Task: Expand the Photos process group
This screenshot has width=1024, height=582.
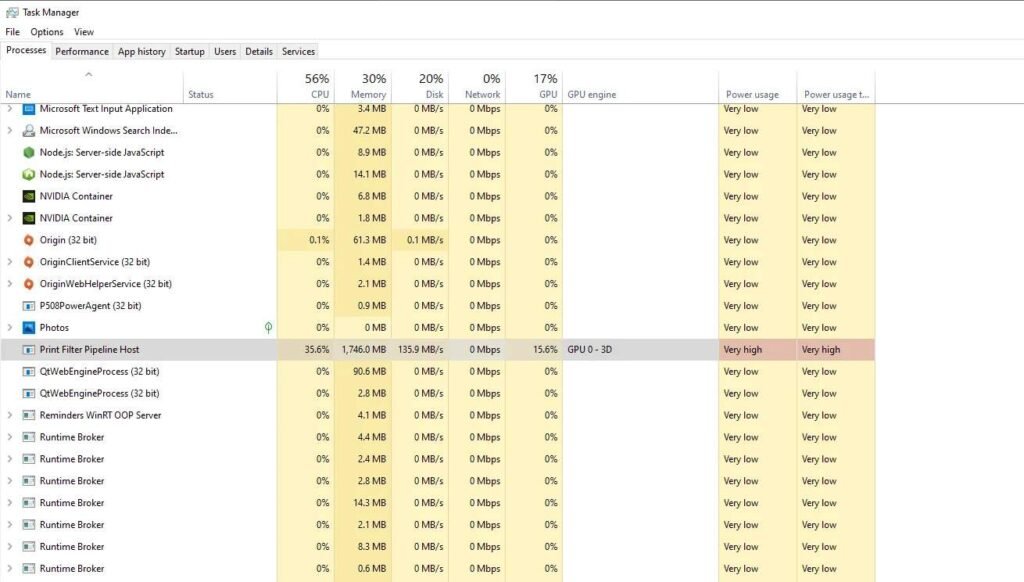Action: (9, 327)
